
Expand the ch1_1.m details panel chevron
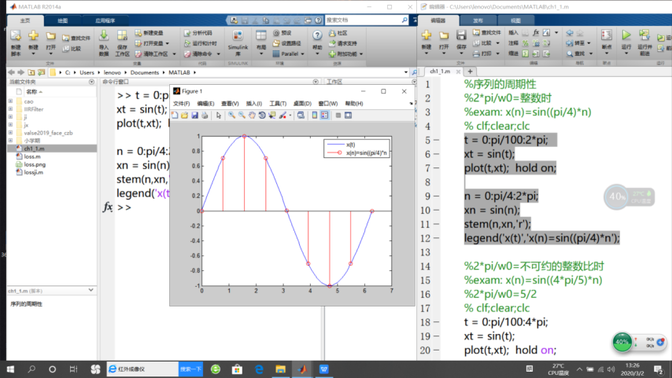pyautogui.click(x=91, y=290)
